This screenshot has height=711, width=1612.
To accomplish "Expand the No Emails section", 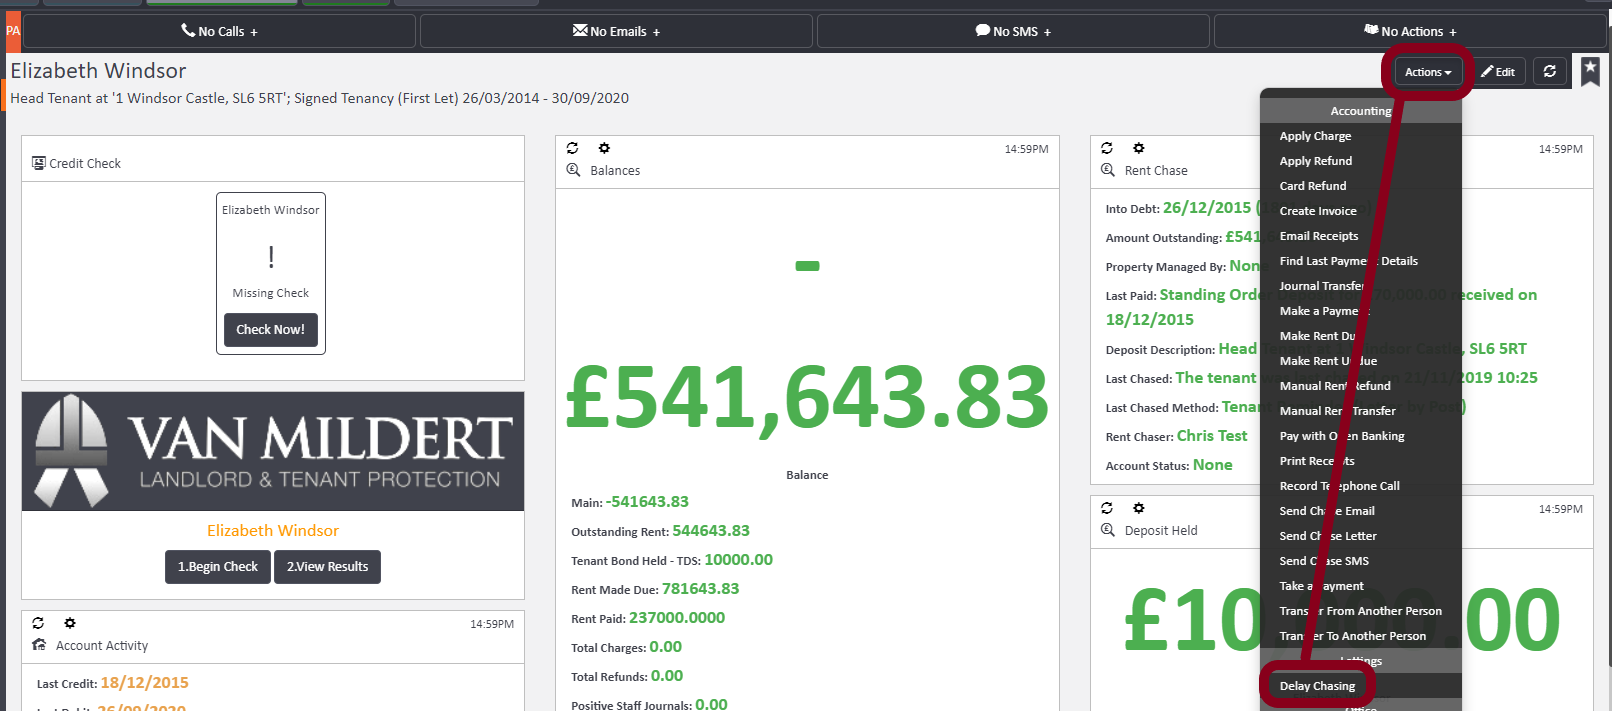I will (x=616, y=32).
